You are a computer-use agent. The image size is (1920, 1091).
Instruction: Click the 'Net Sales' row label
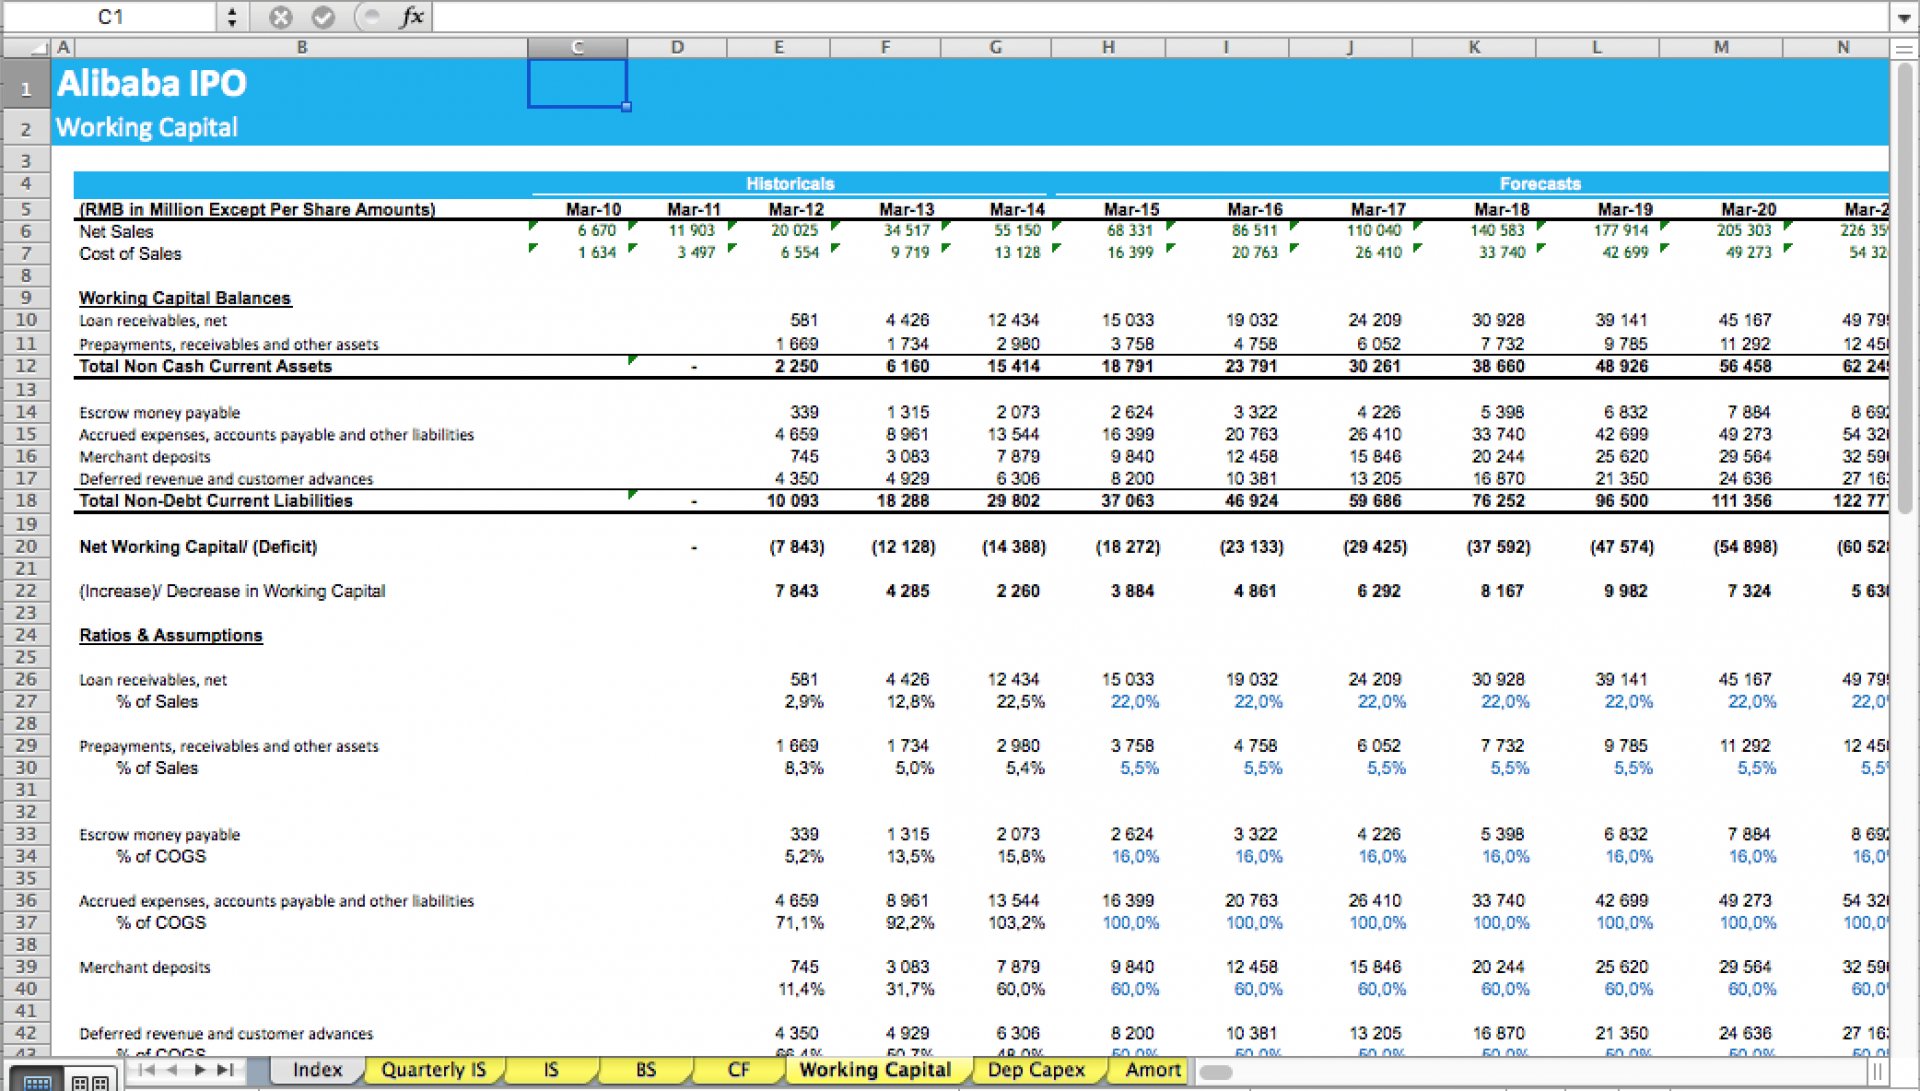(x=116, y=231)
